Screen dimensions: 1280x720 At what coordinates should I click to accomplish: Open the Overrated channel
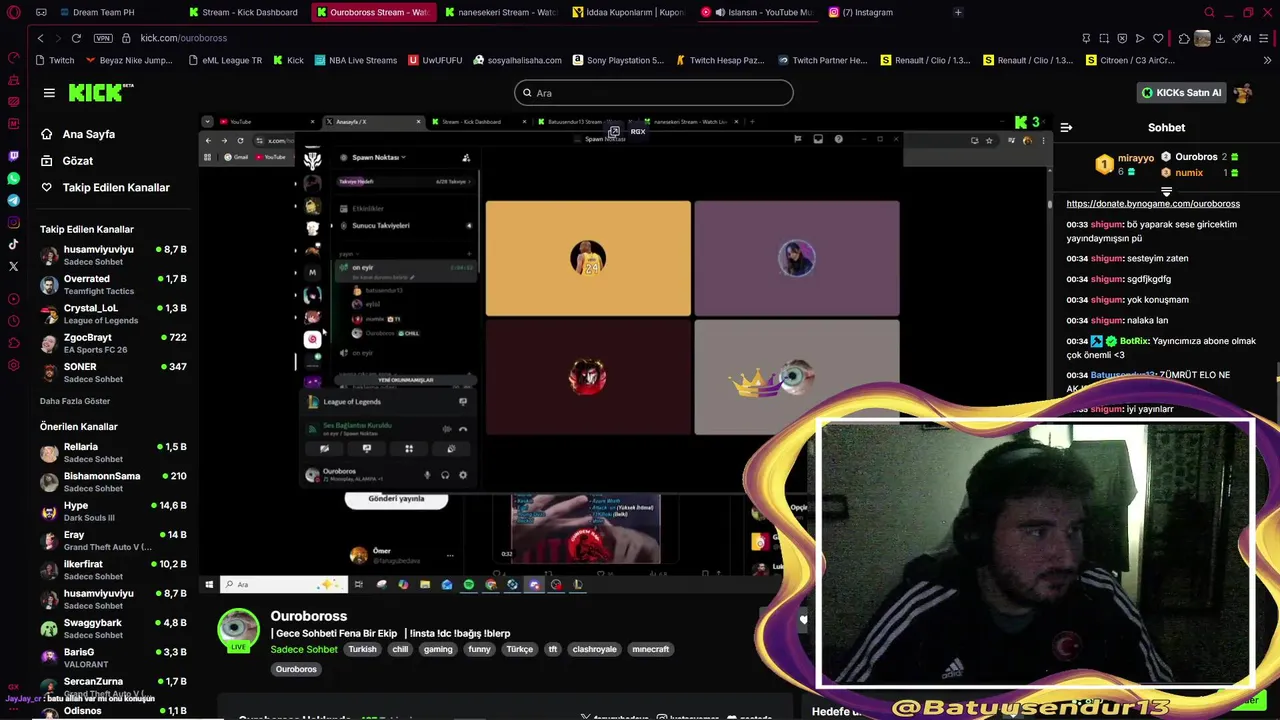click(114, 285)
